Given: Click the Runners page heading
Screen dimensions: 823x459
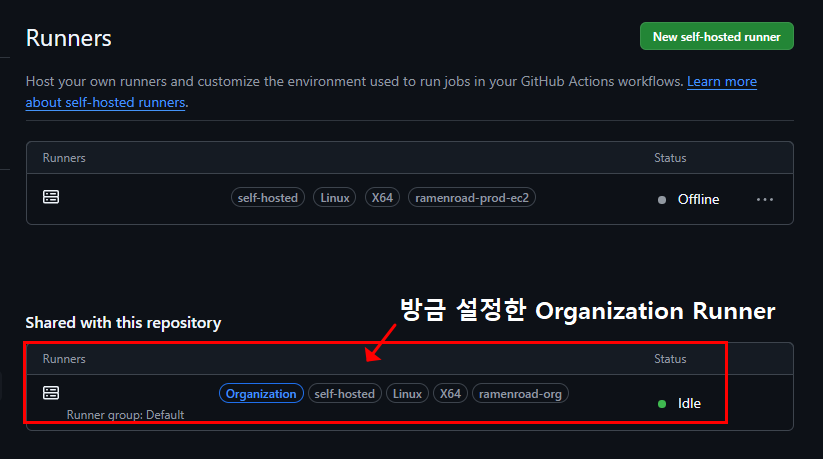Looking at the screenshot, I should [69, 38].
